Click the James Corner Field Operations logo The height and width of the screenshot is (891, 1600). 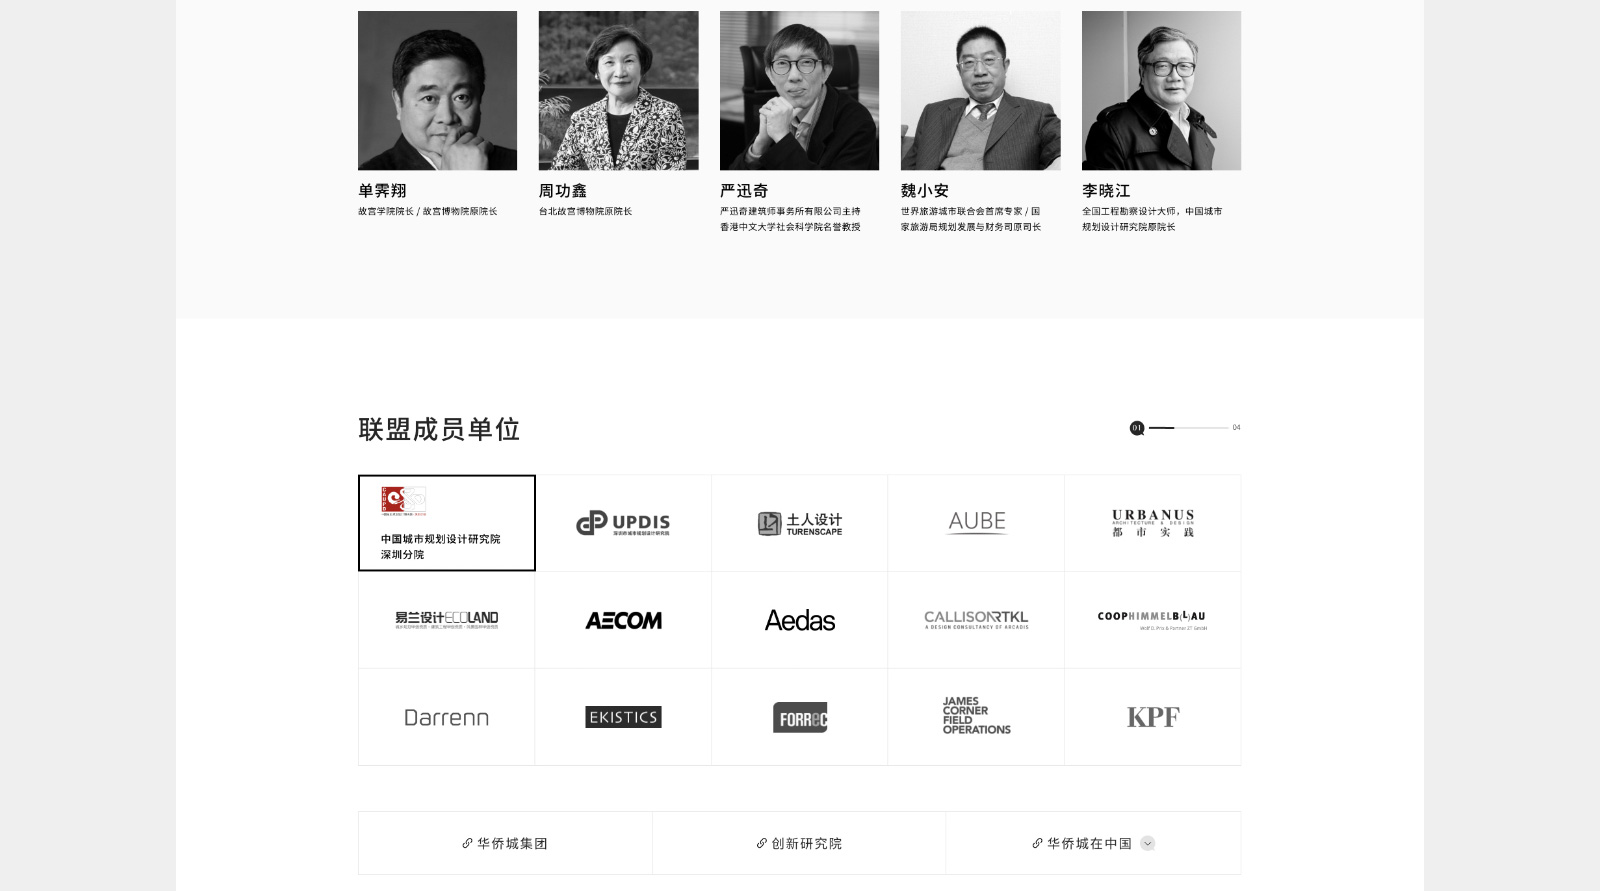[x=976, y=717]
